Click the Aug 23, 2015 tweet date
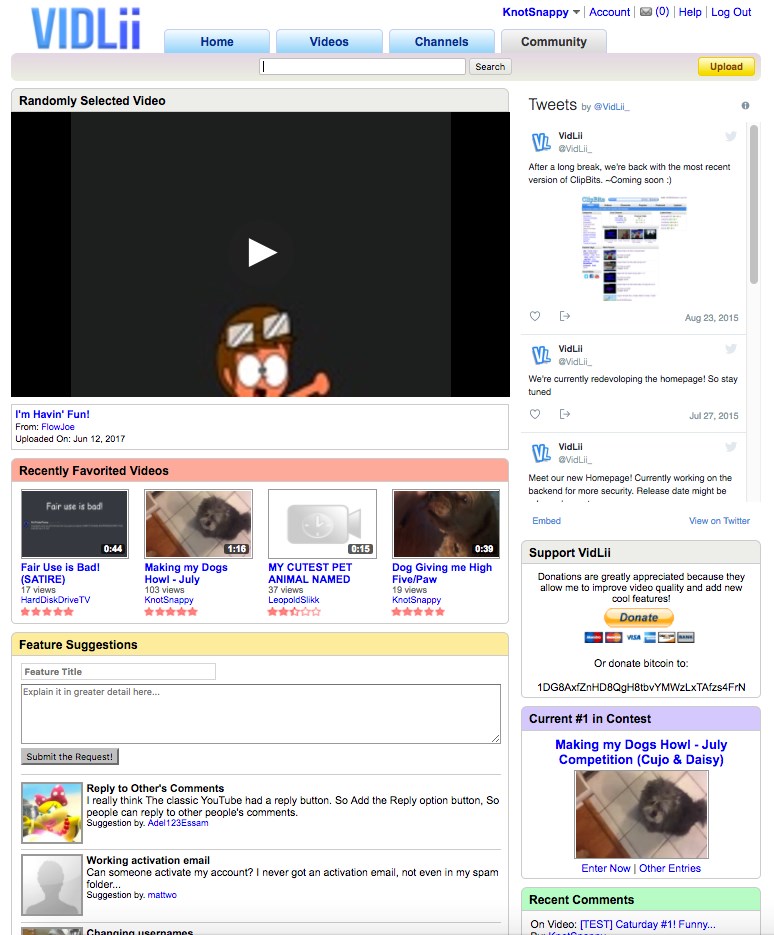This screenshot has width=774, height=935. coord(711,318)
